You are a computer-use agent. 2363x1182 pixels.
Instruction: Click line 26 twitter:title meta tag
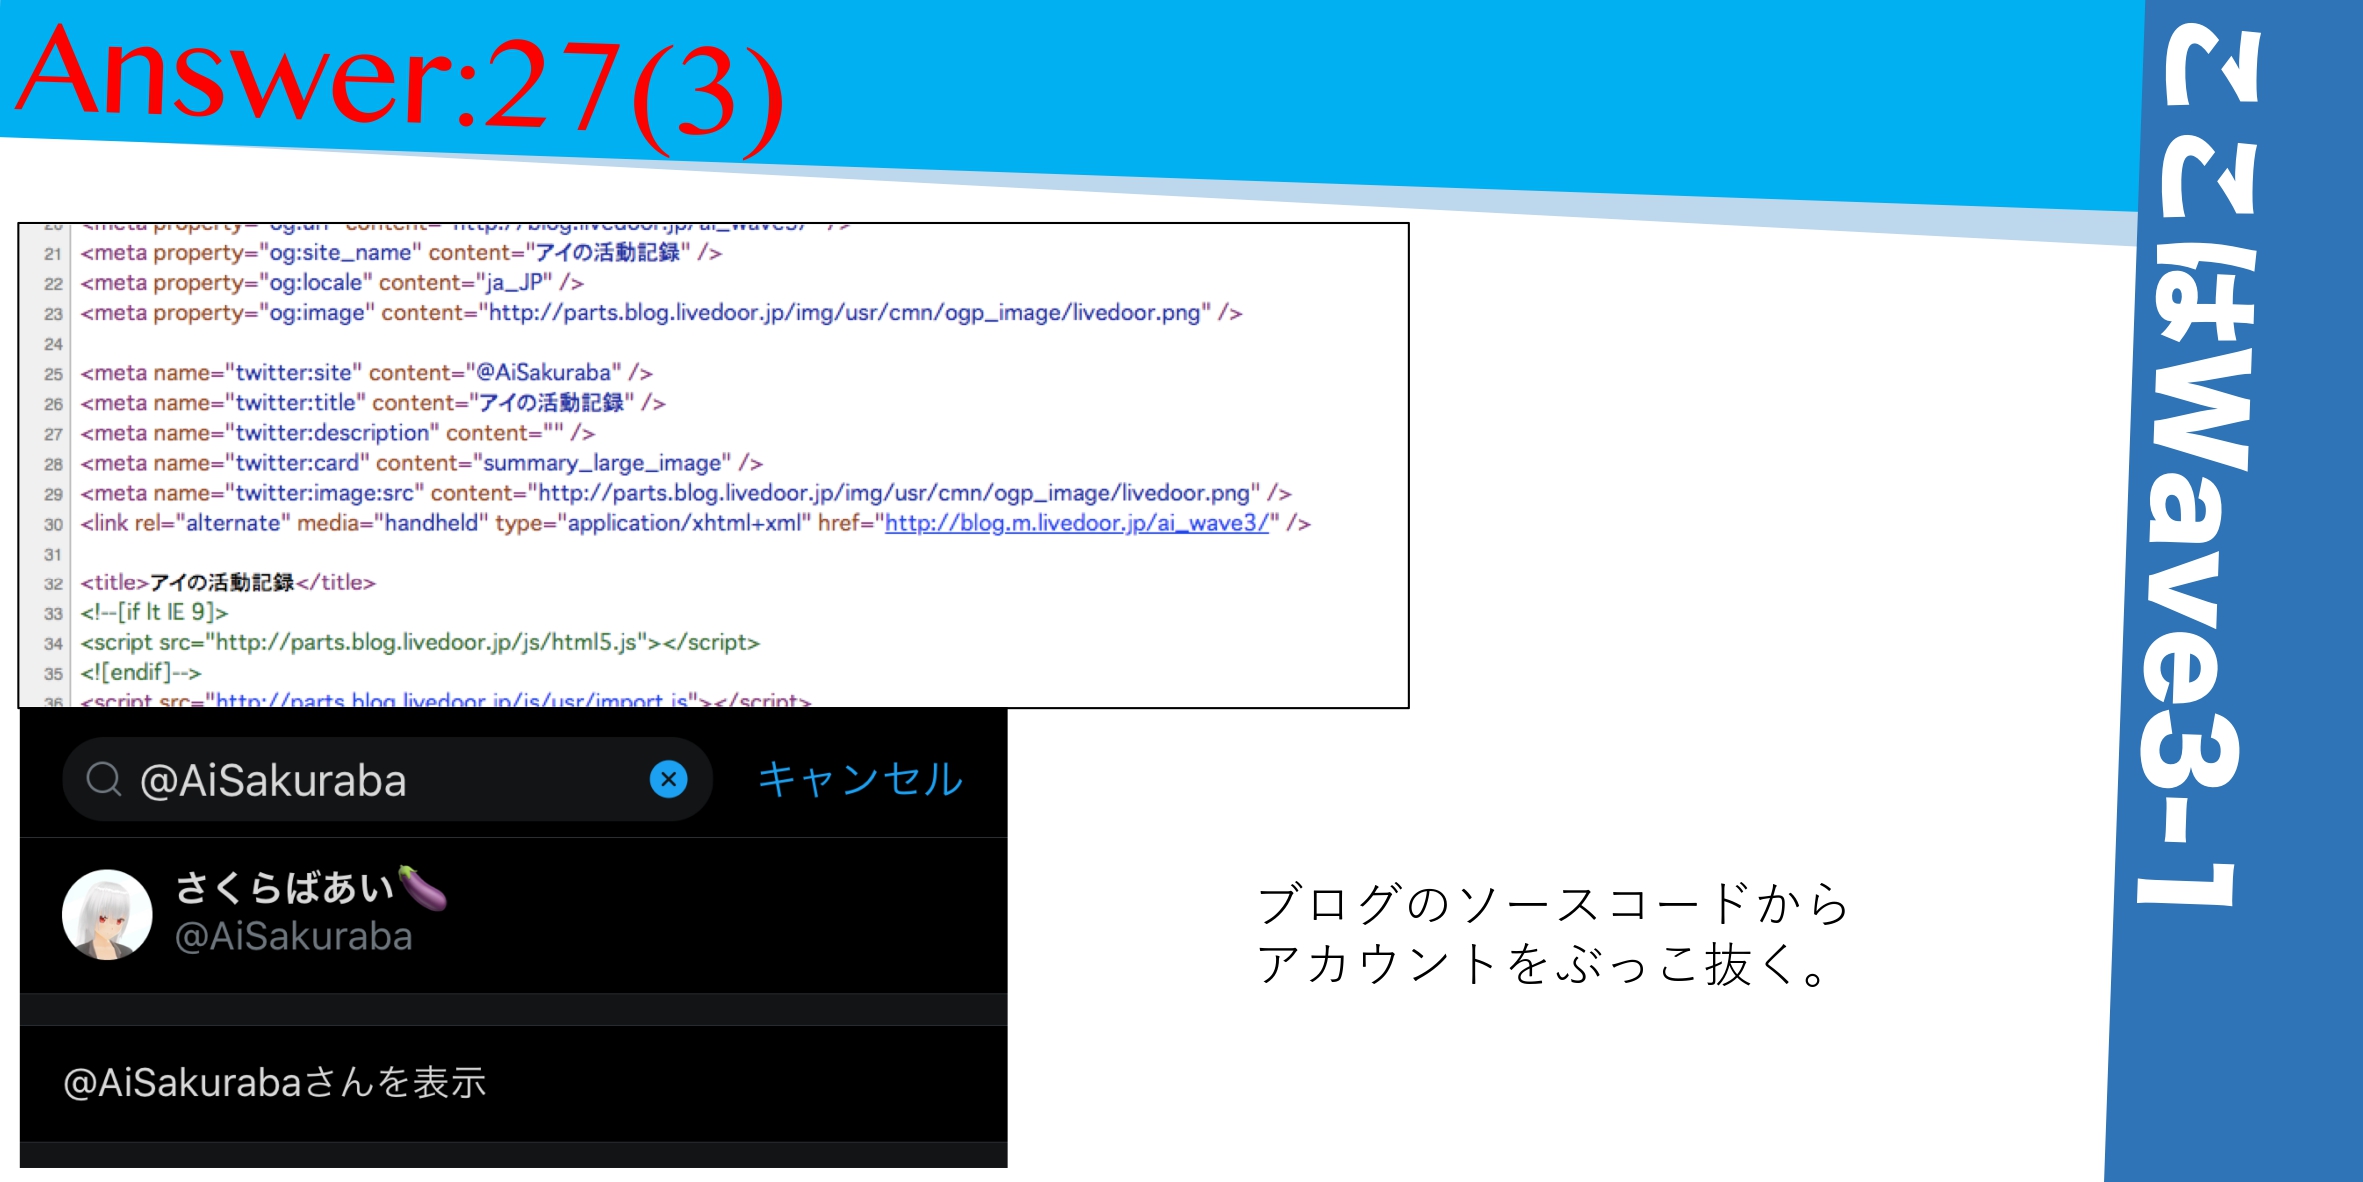(x=373, y=403)
